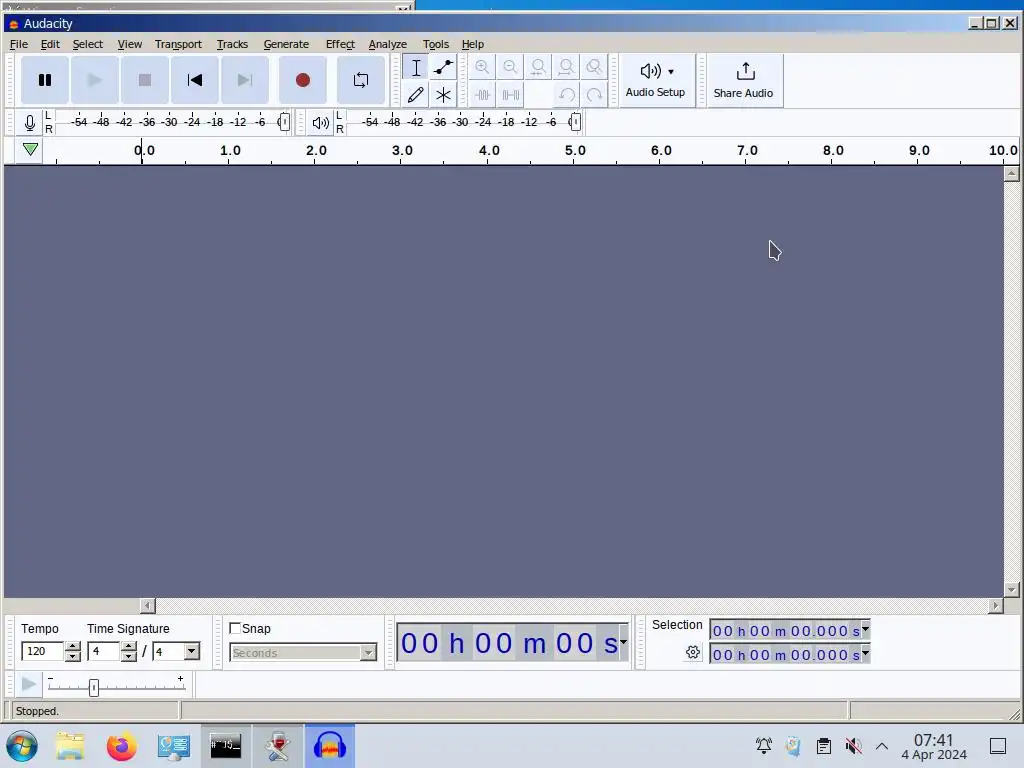Click horizontal scrollbar left arrow
1024x768 pixels.
point(148,605)
